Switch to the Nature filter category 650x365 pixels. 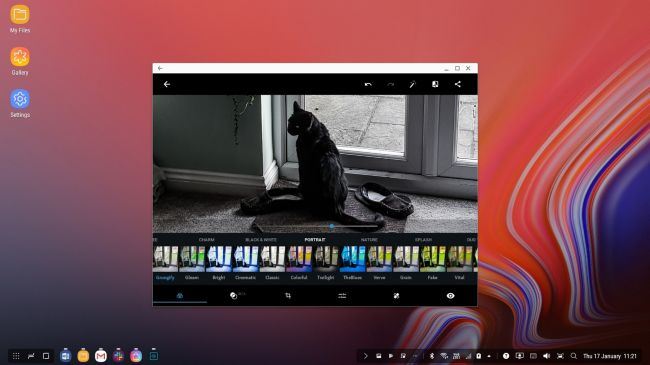tap(369, 240)
